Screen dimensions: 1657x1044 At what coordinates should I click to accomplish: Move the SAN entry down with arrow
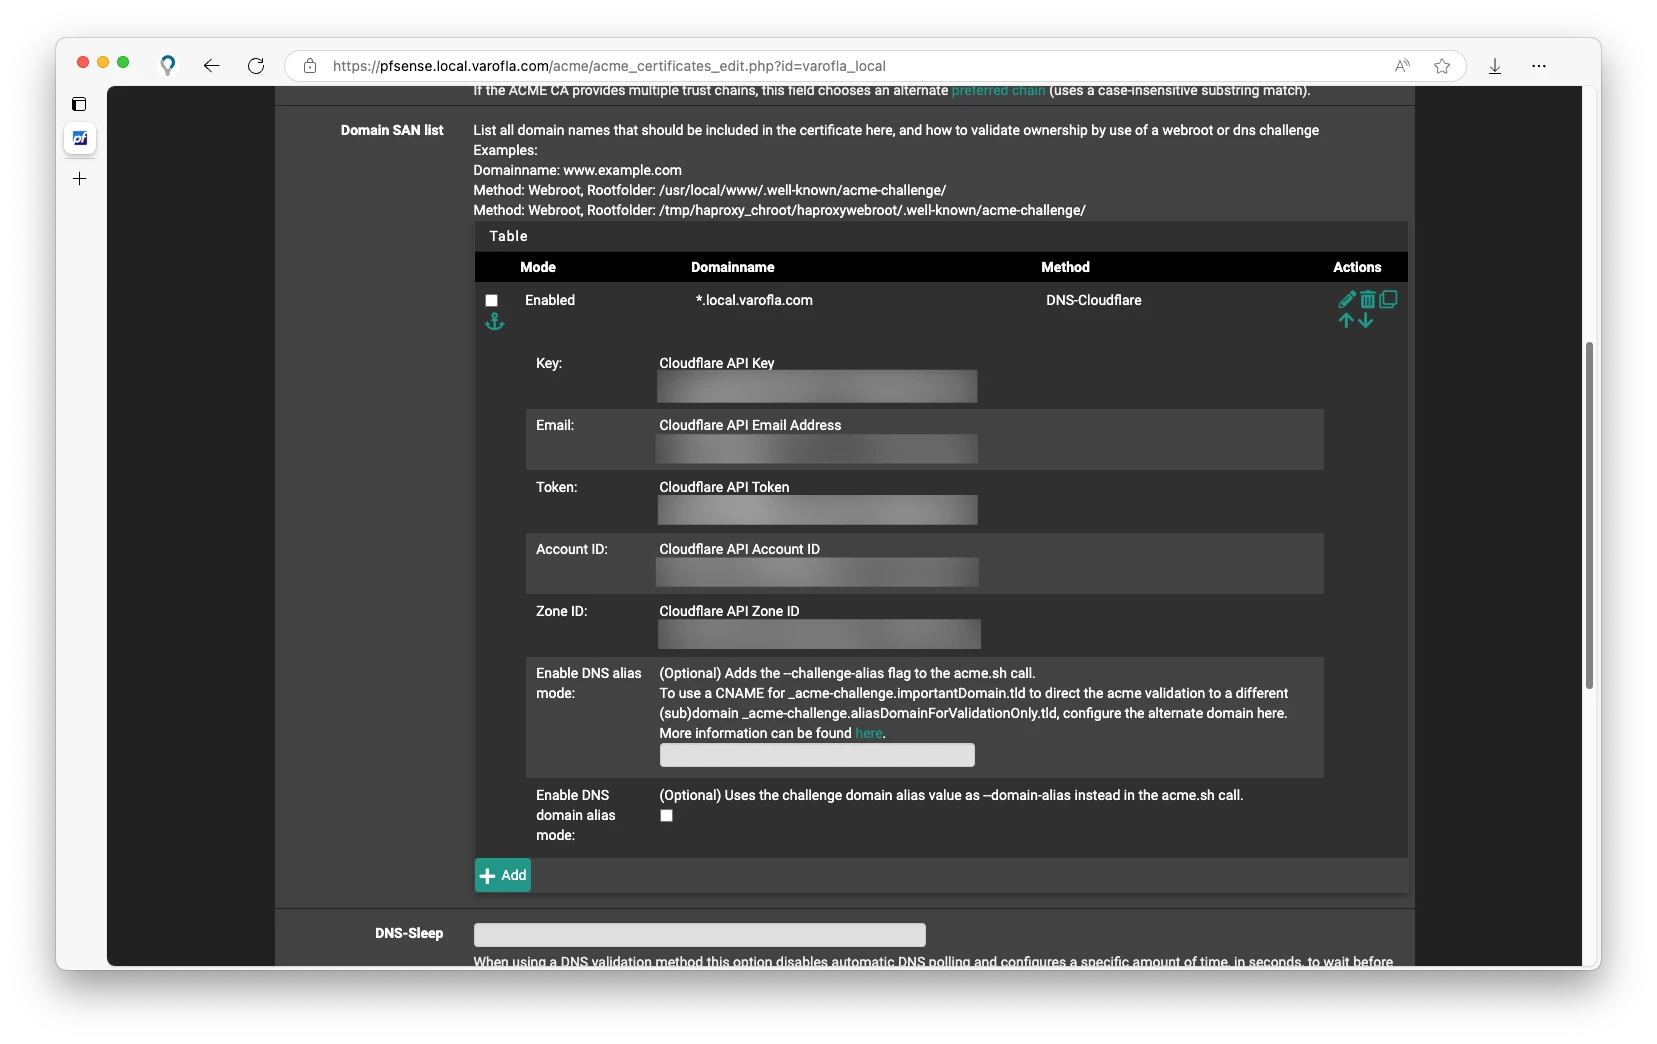coord(1366,321)
